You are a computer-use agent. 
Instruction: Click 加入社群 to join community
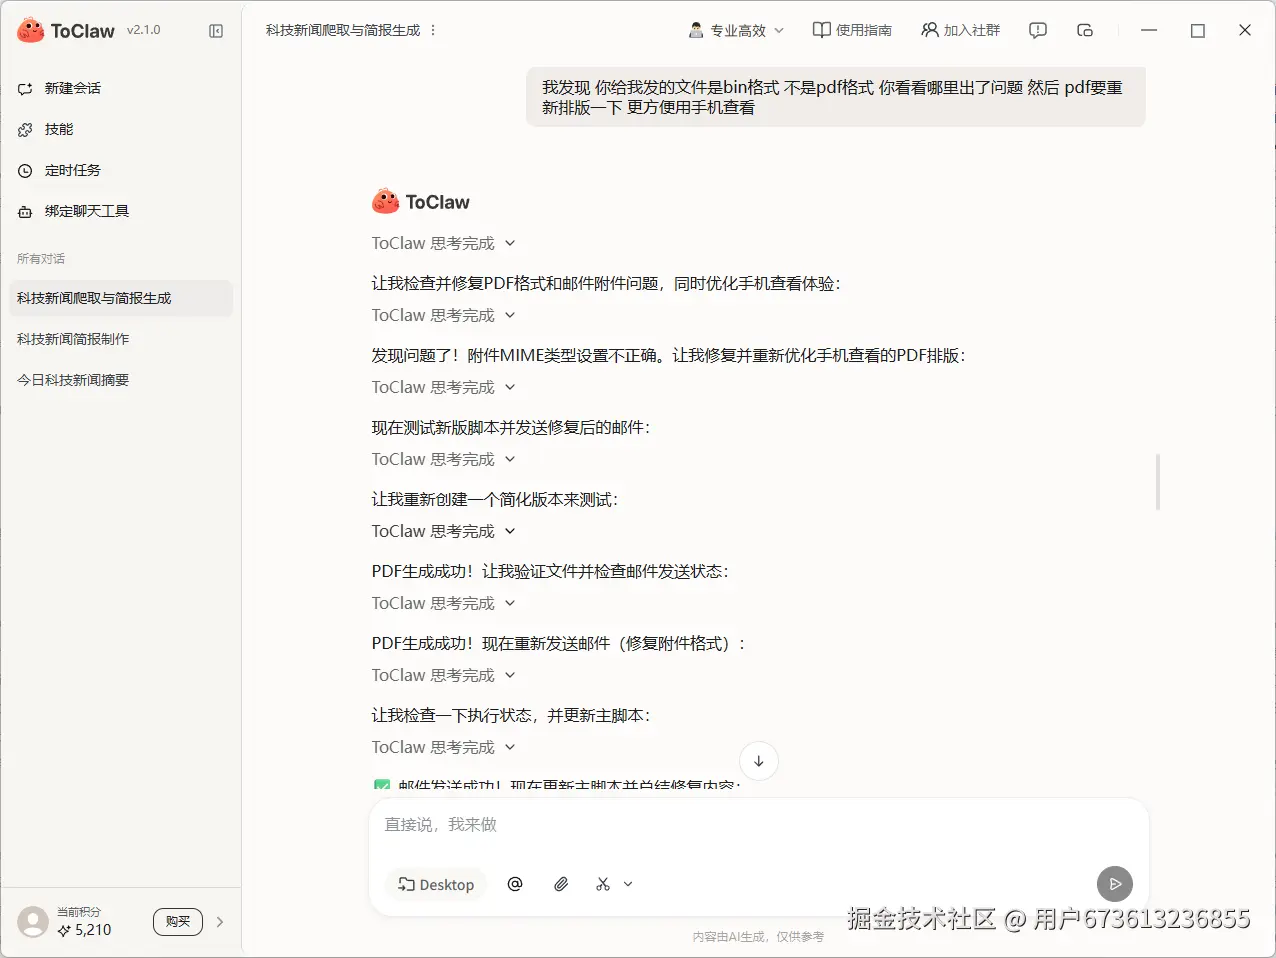(960, 30)
